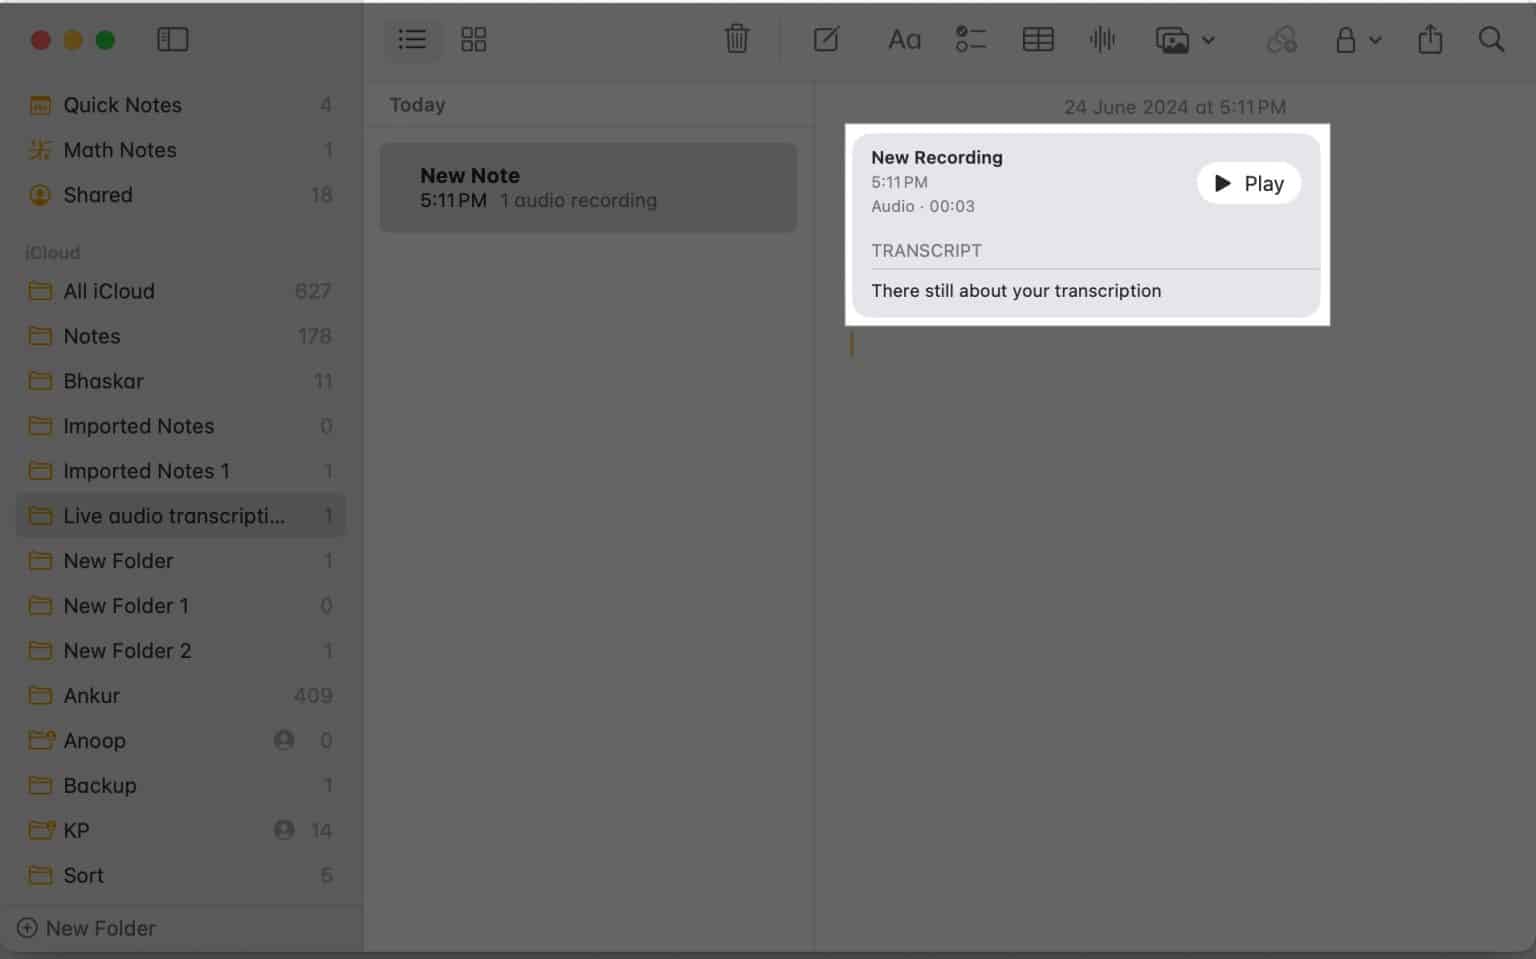1536x959 pixels.
Task: Switch to gallery view
Action: pos(473,39)
